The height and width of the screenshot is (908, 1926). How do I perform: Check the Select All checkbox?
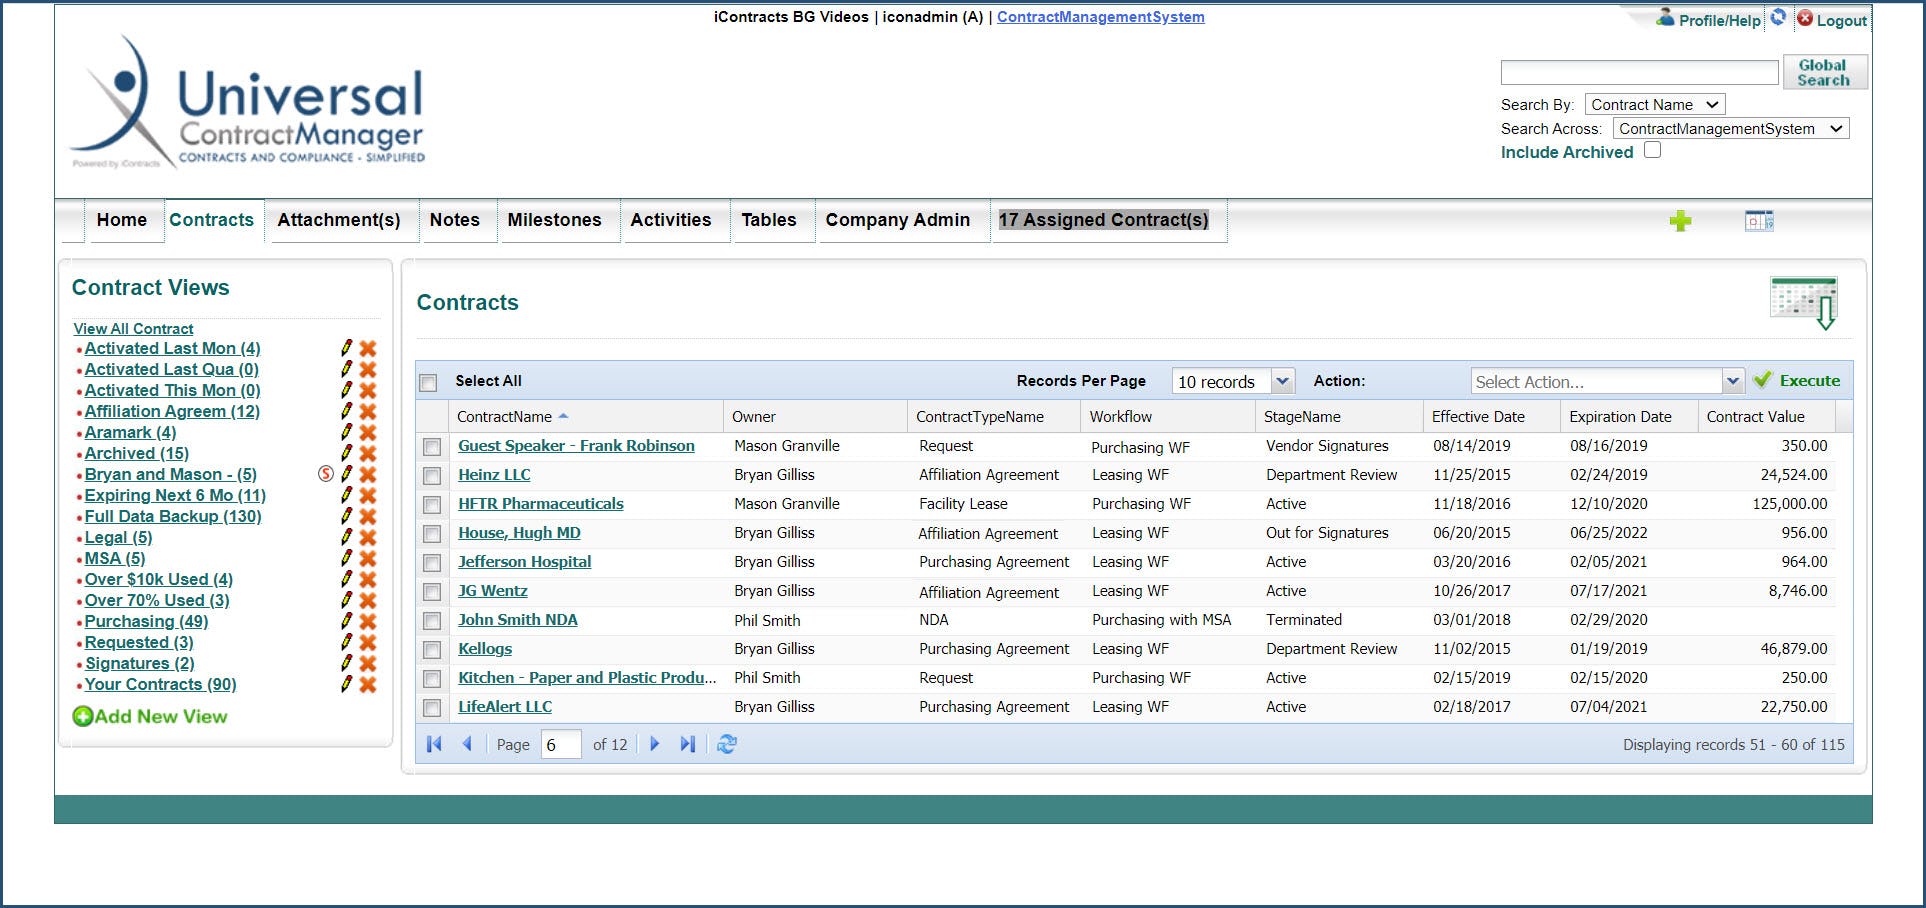click(x=428, y=382)
